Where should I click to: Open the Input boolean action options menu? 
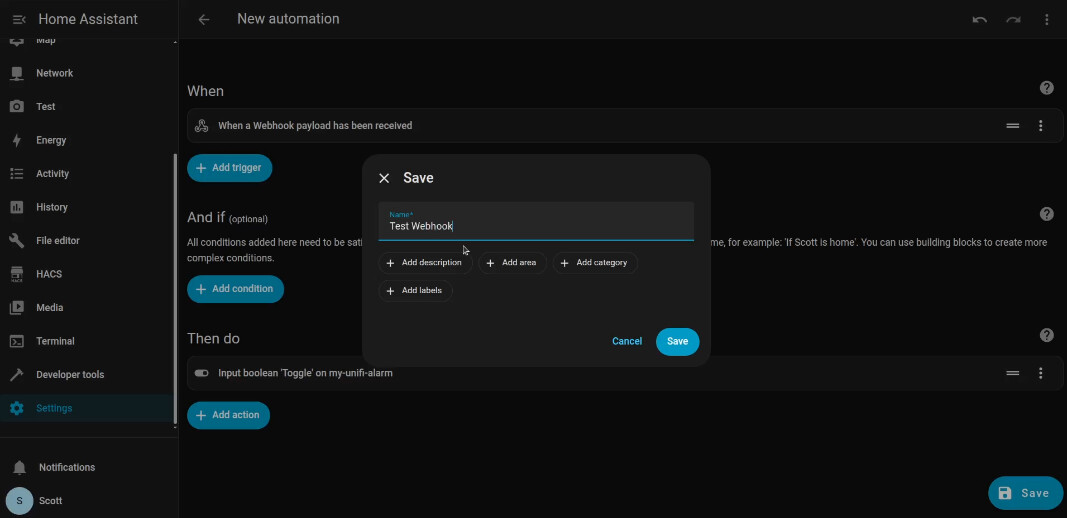pos(1040,373)
